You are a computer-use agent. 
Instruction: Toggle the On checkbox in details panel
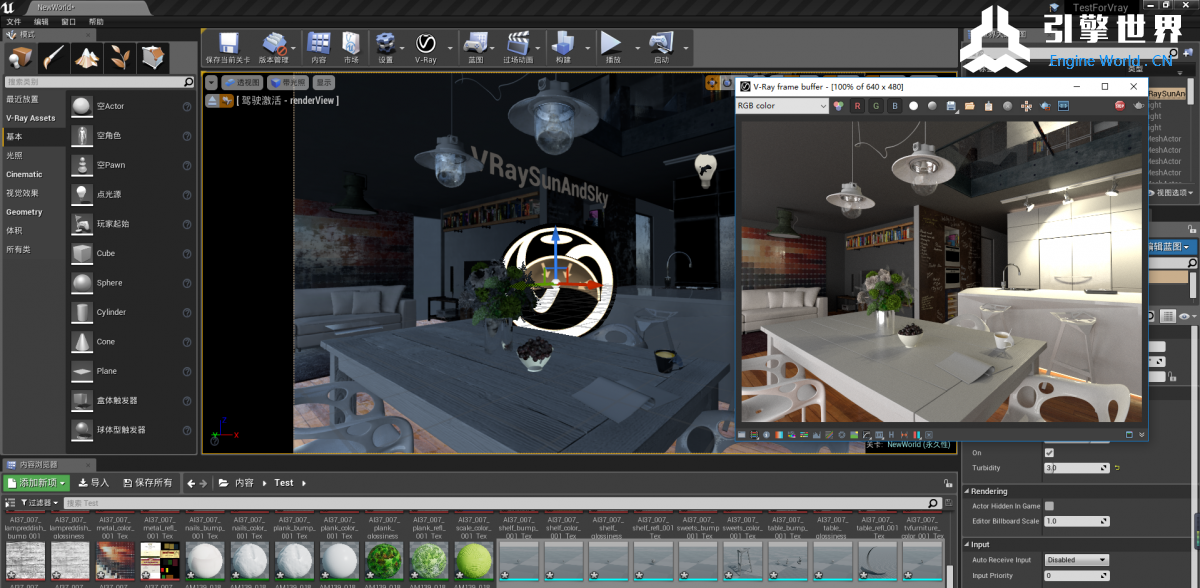[1049, 453]
